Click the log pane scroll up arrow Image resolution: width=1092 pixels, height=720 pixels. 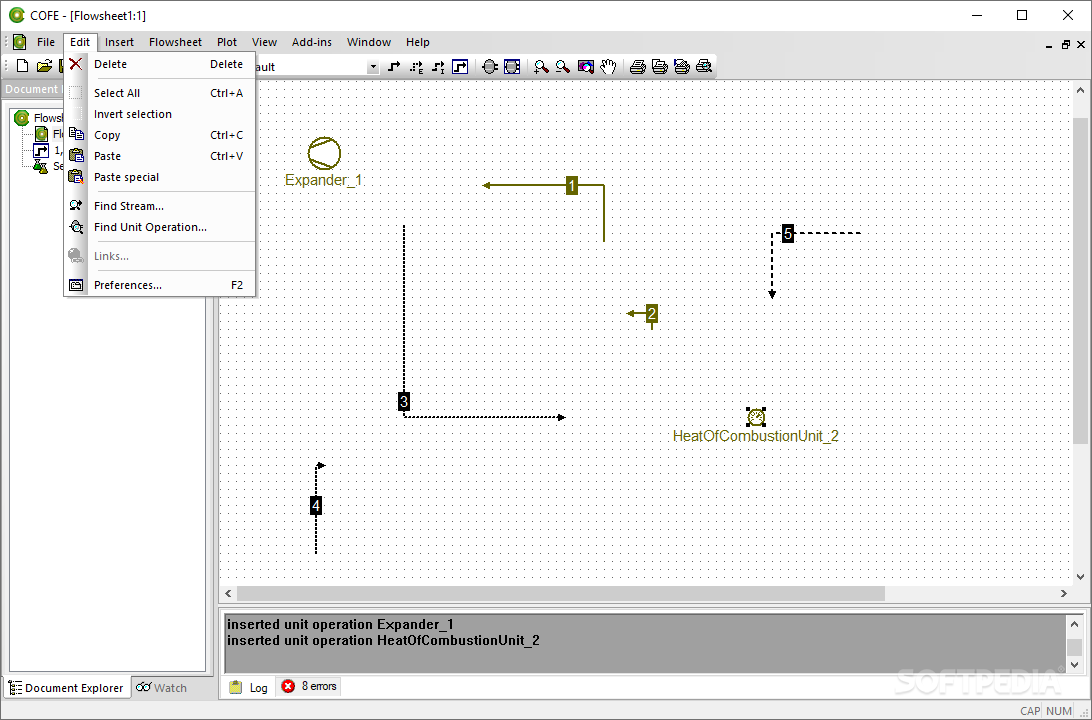[x=1075, y=624]
